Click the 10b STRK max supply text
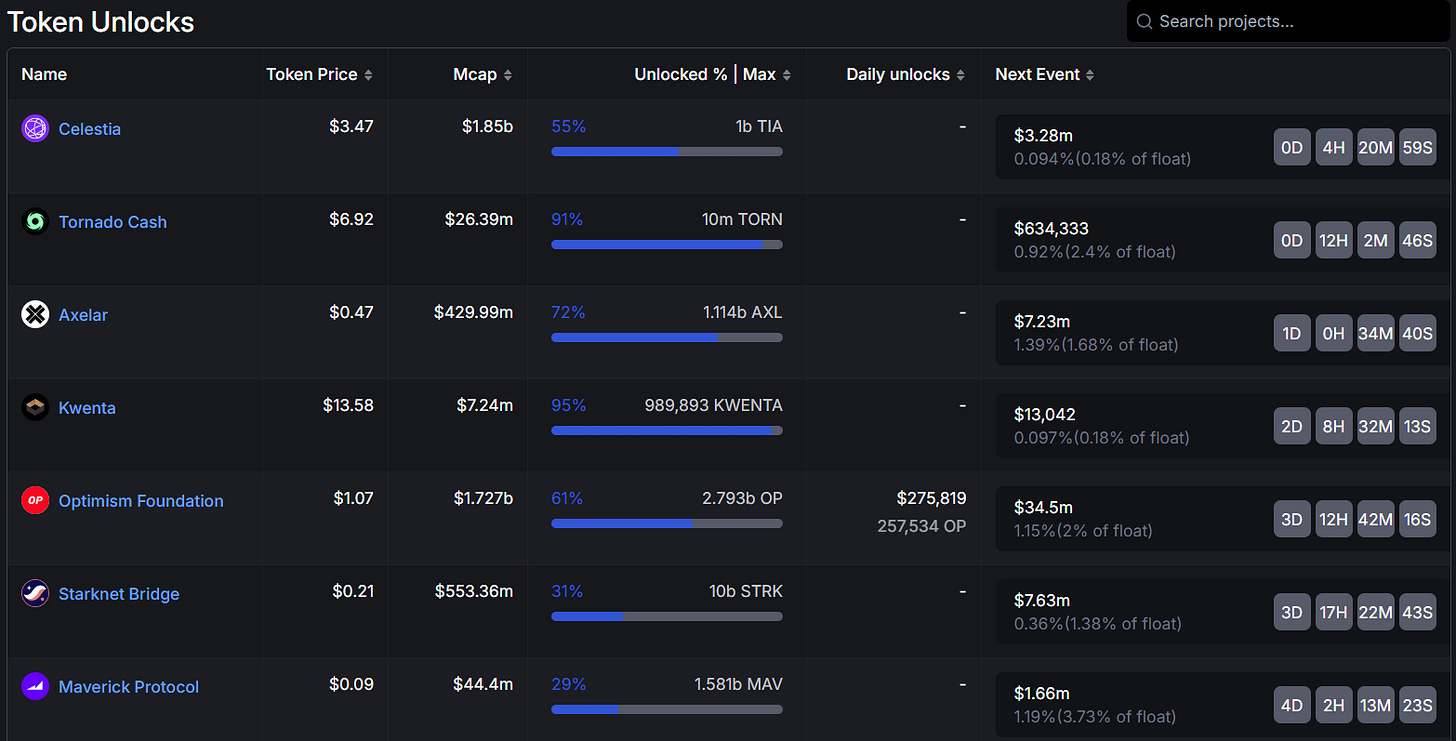1456x741 pixels. coord(746,592)
